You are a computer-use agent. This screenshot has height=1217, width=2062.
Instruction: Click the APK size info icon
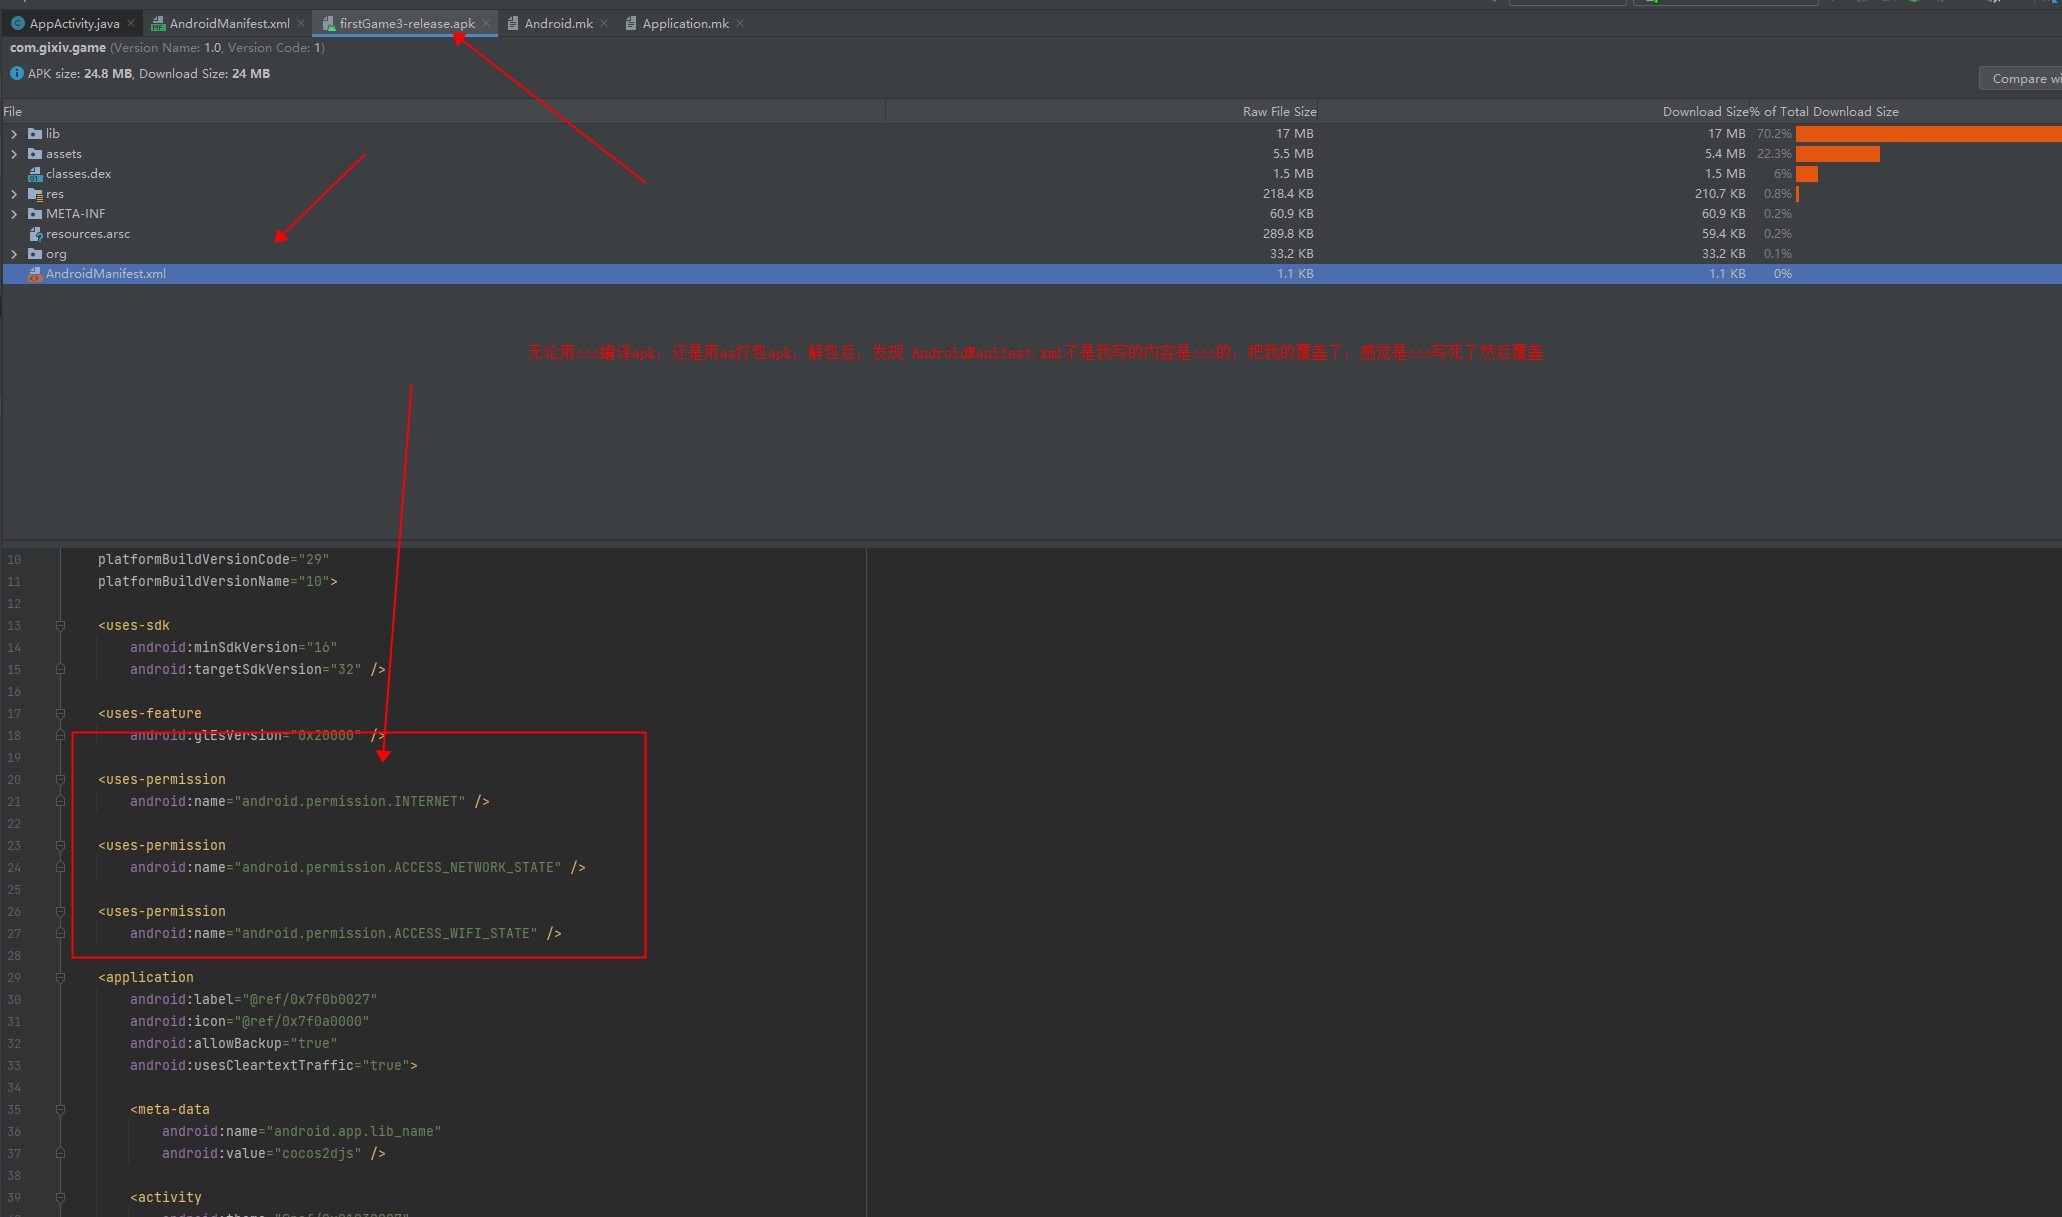click(16, 73)
